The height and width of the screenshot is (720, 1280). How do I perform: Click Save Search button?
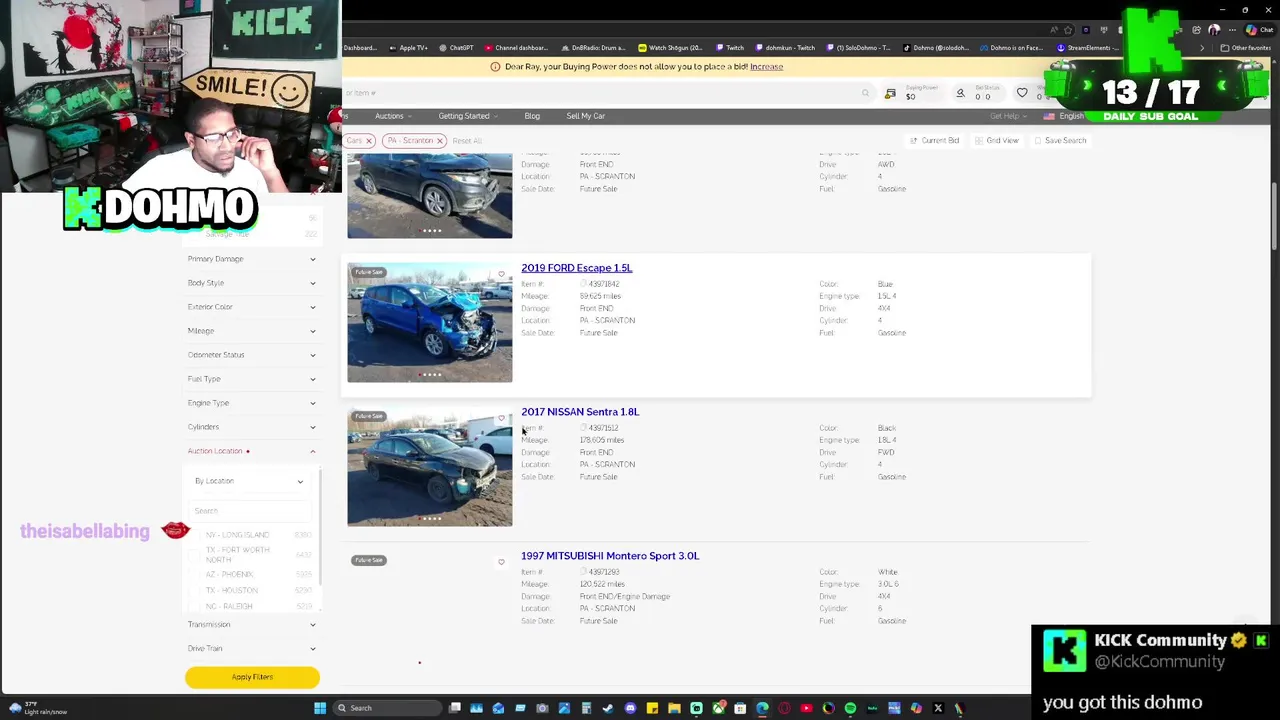click(x=1061, y=141)
